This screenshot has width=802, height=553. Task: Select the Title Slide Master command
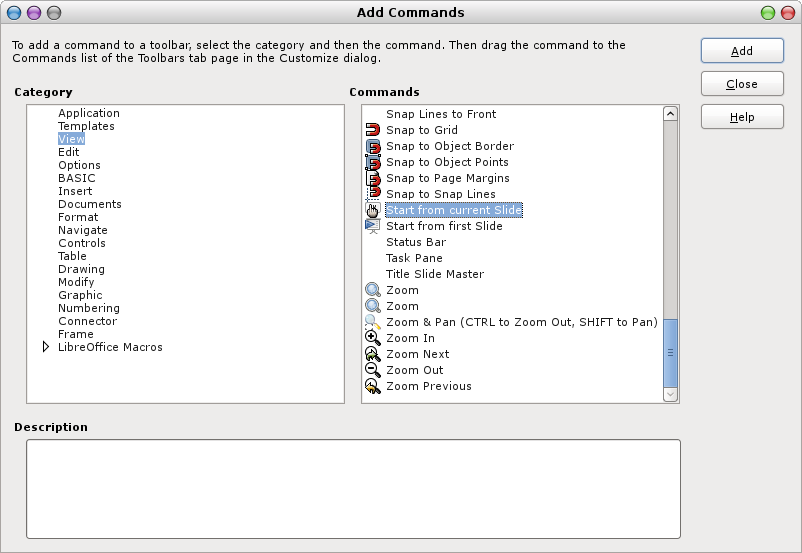435,274
